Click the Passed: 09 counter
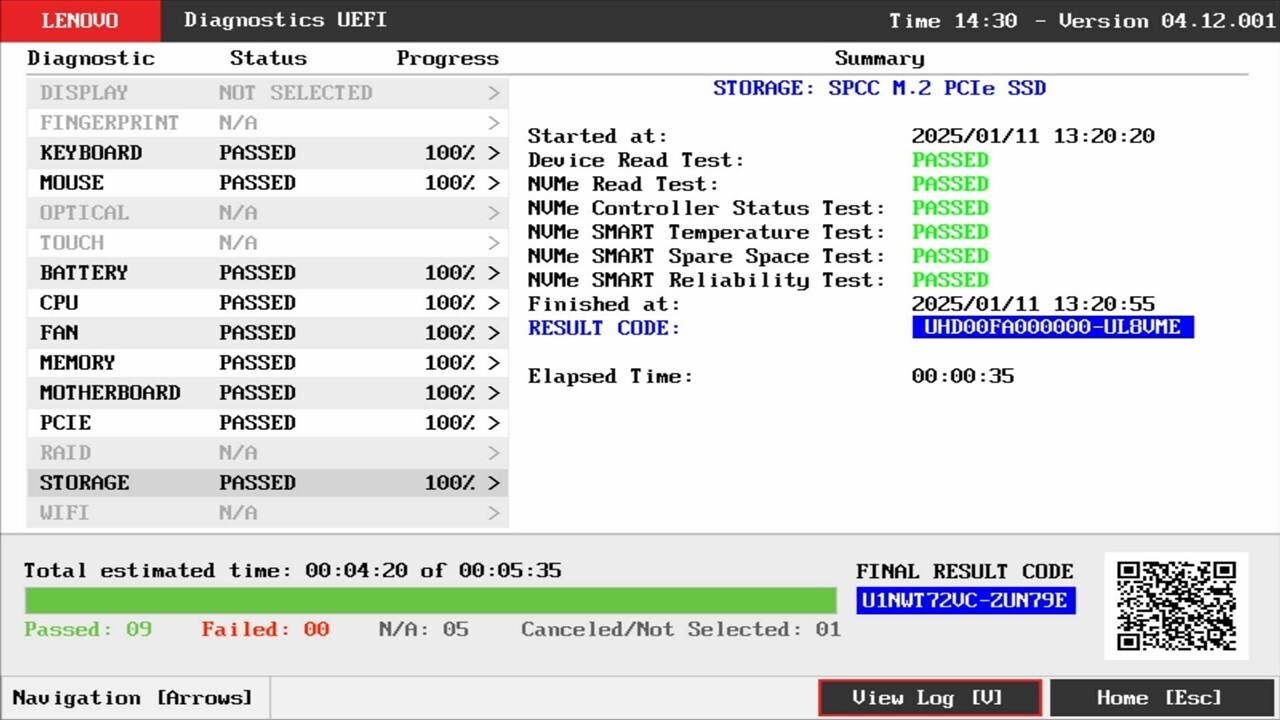This screenshot has width=1280, height=720. (88, 629)
